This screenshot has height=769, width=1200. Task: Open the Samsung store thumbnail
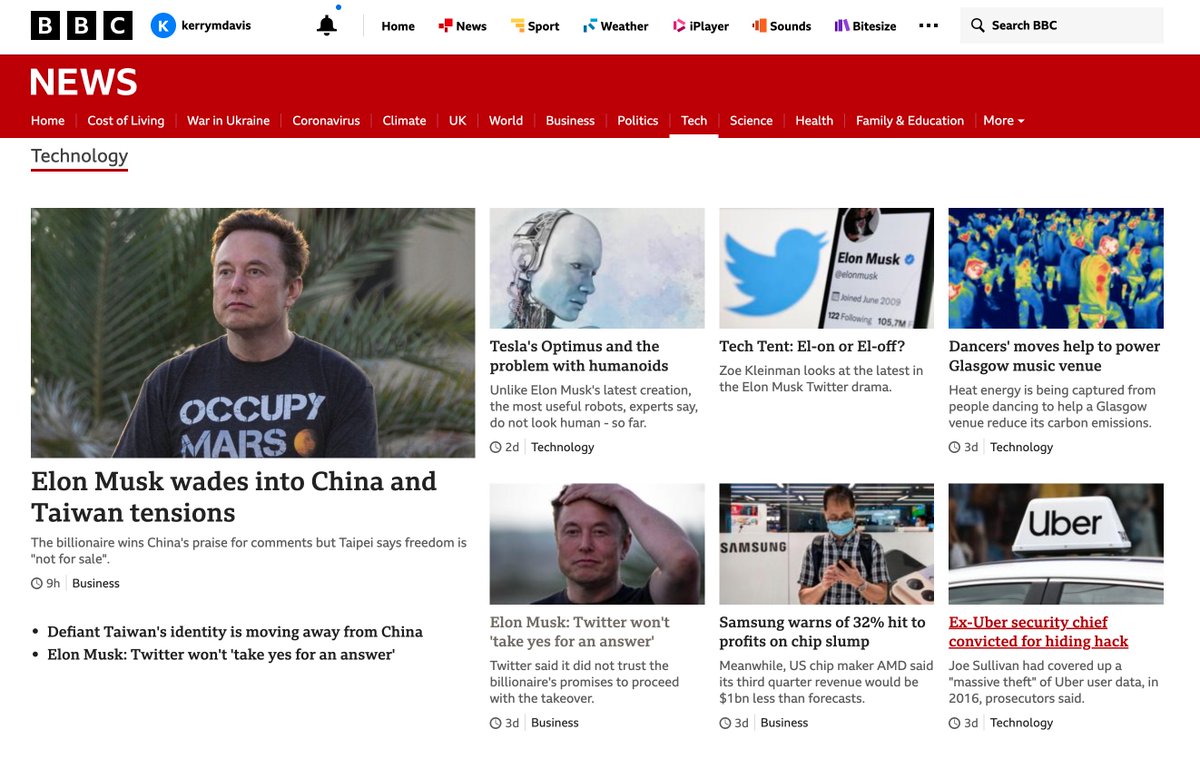pos(827,544)
